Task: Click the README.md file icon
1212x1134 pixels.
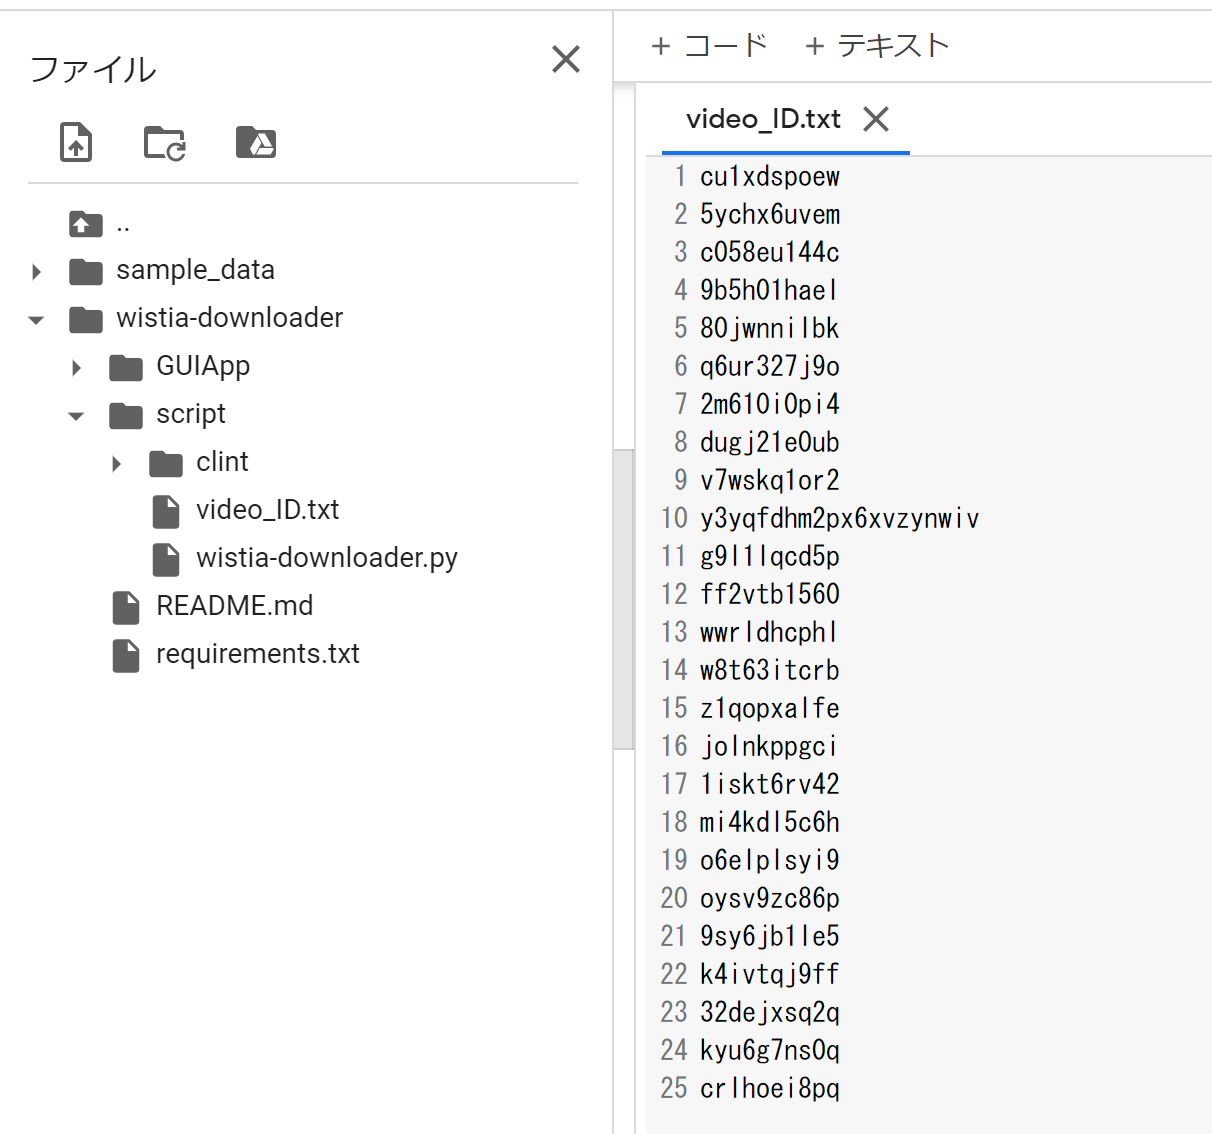Action: [126, 606]
